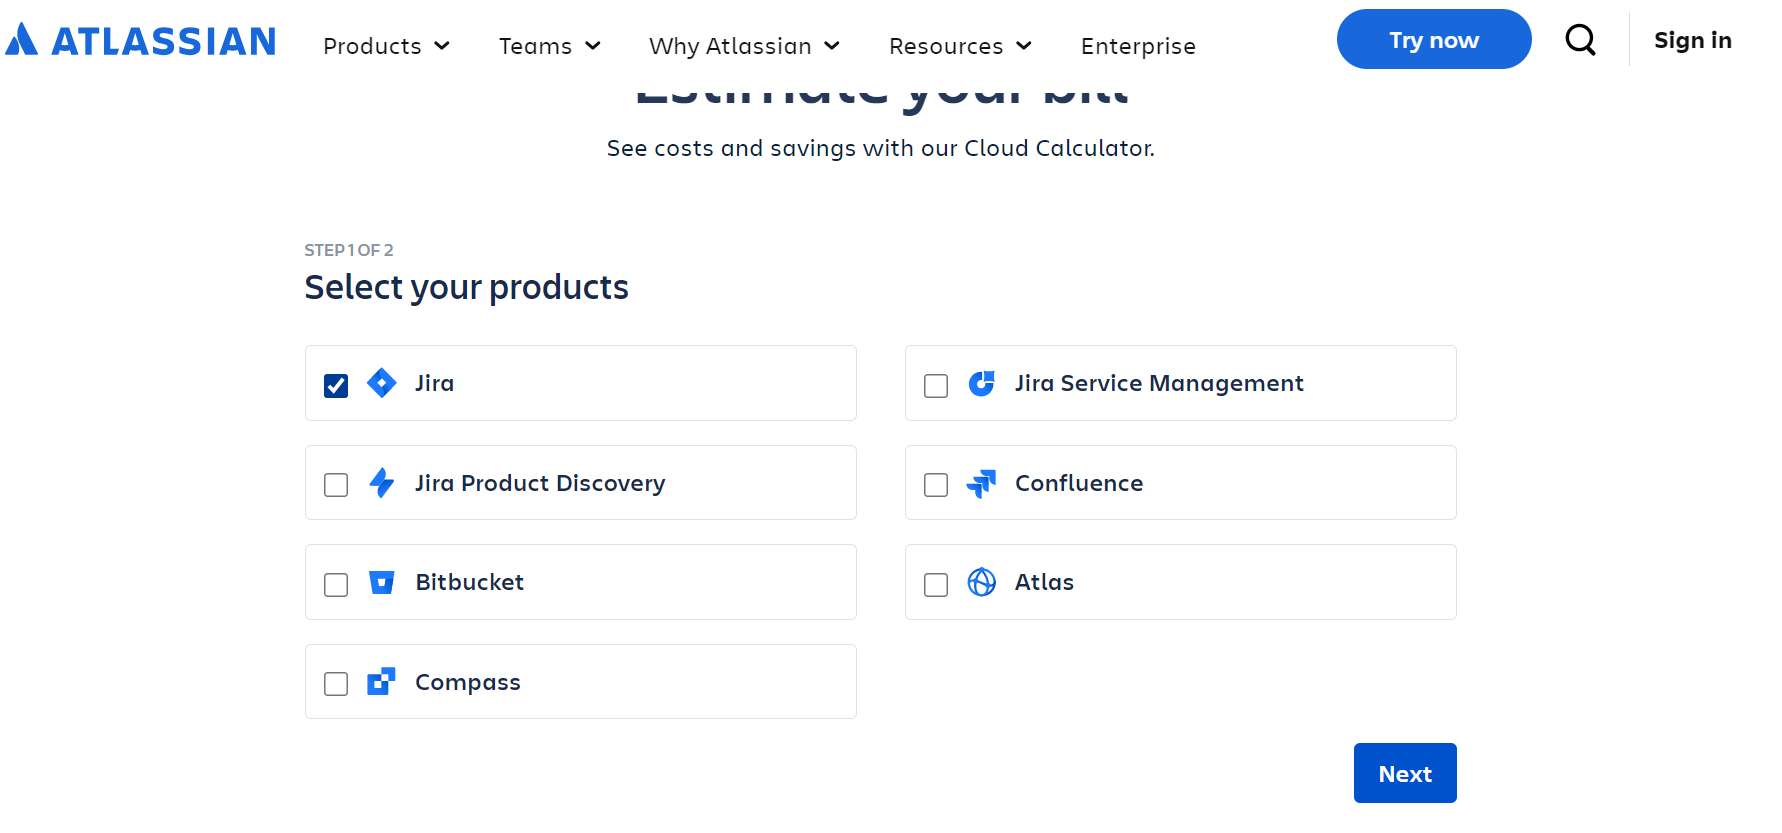Click the Next button
The image size is (1782, 833).
[x=1405, y=773]
